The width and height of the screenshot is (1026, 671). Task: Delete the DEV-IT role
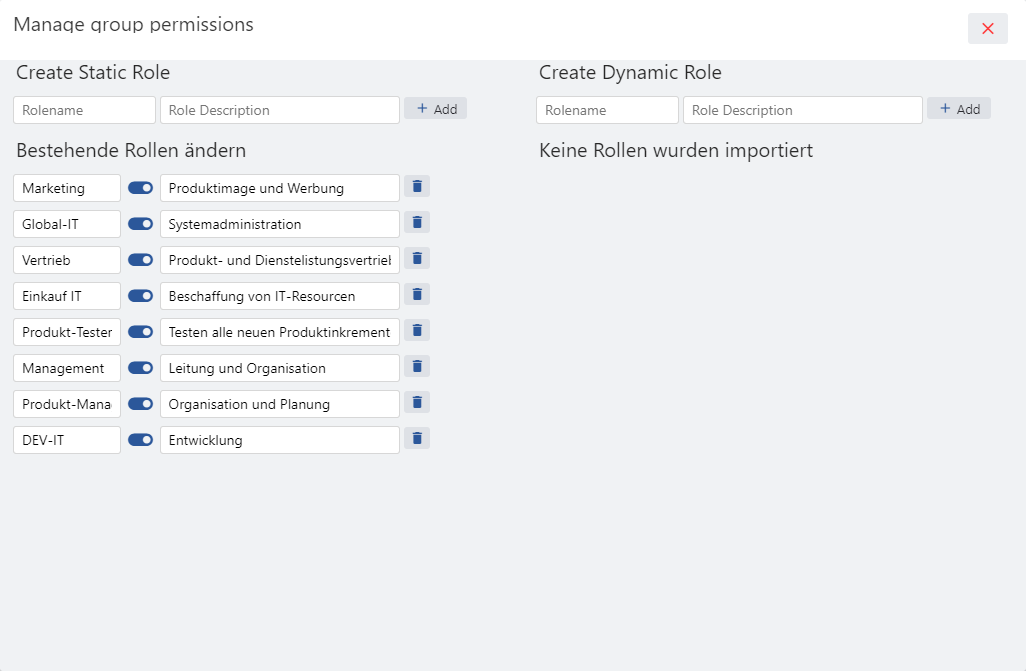[x=417, y=439]
